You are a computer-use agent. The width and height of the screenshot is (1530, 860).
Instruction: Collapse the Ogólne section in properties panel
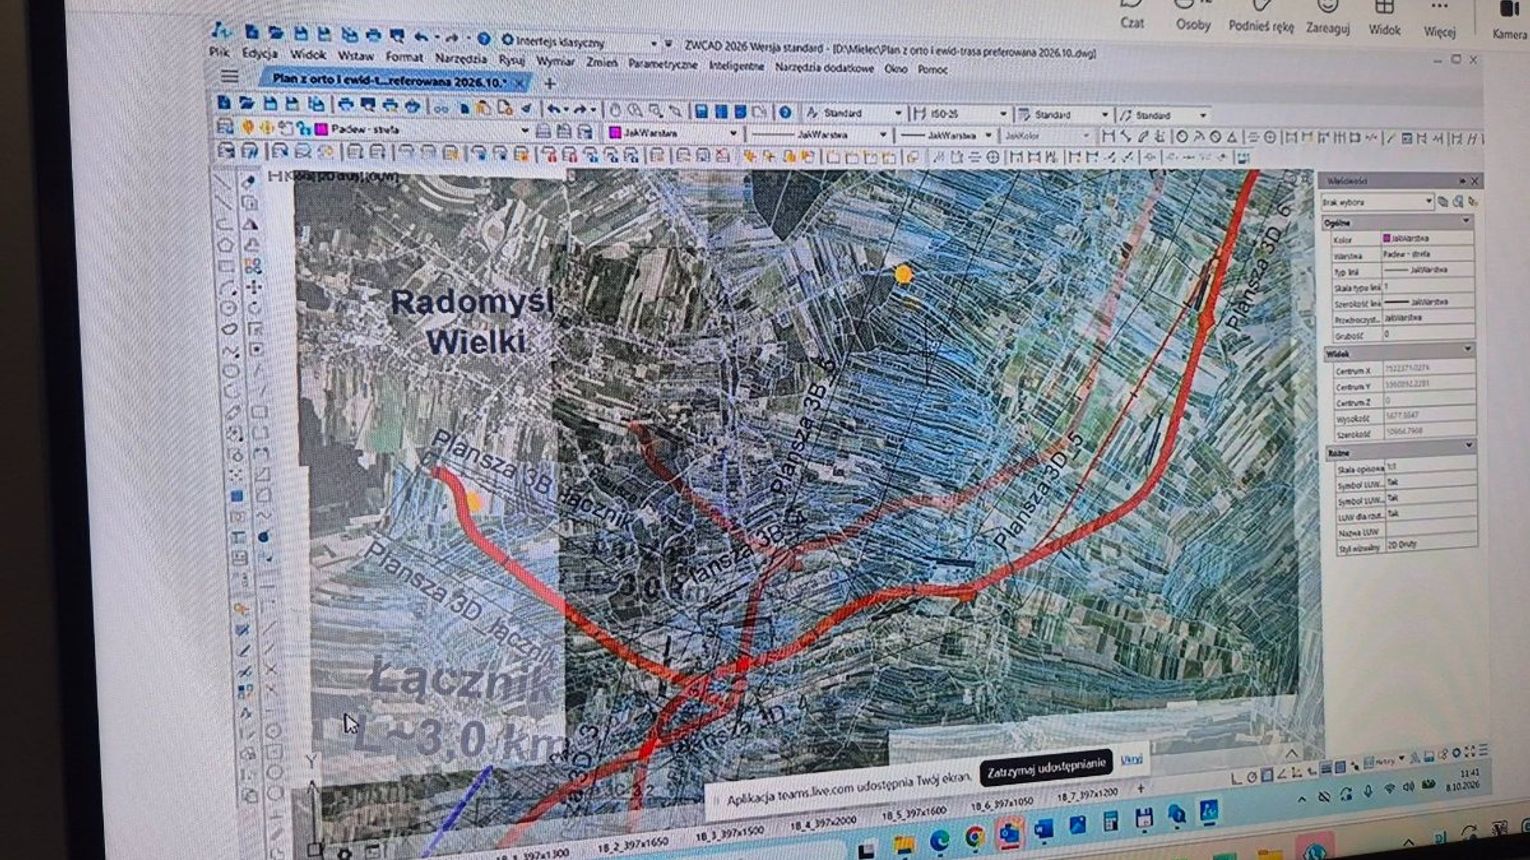pyautogui.click(x=1467, y=221)
